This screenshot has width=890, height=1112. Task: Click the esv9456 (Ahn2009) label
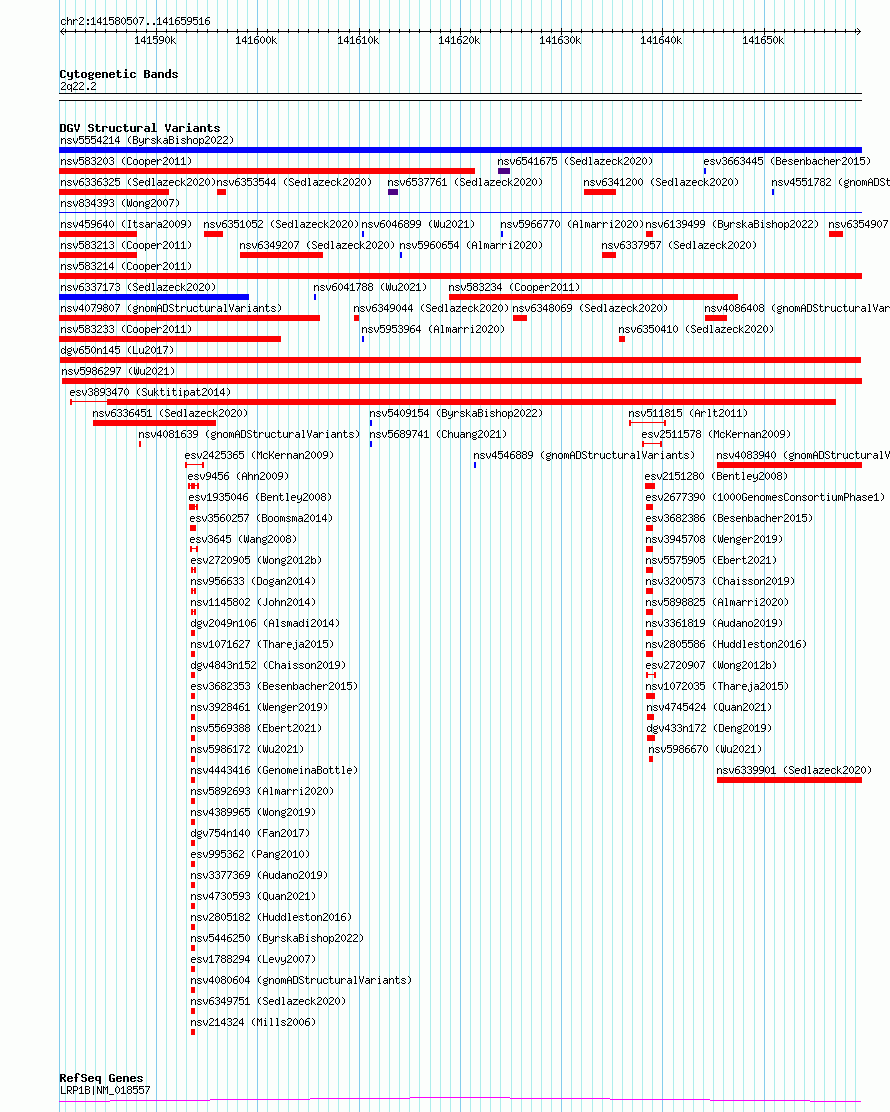[x=238, y=477]
